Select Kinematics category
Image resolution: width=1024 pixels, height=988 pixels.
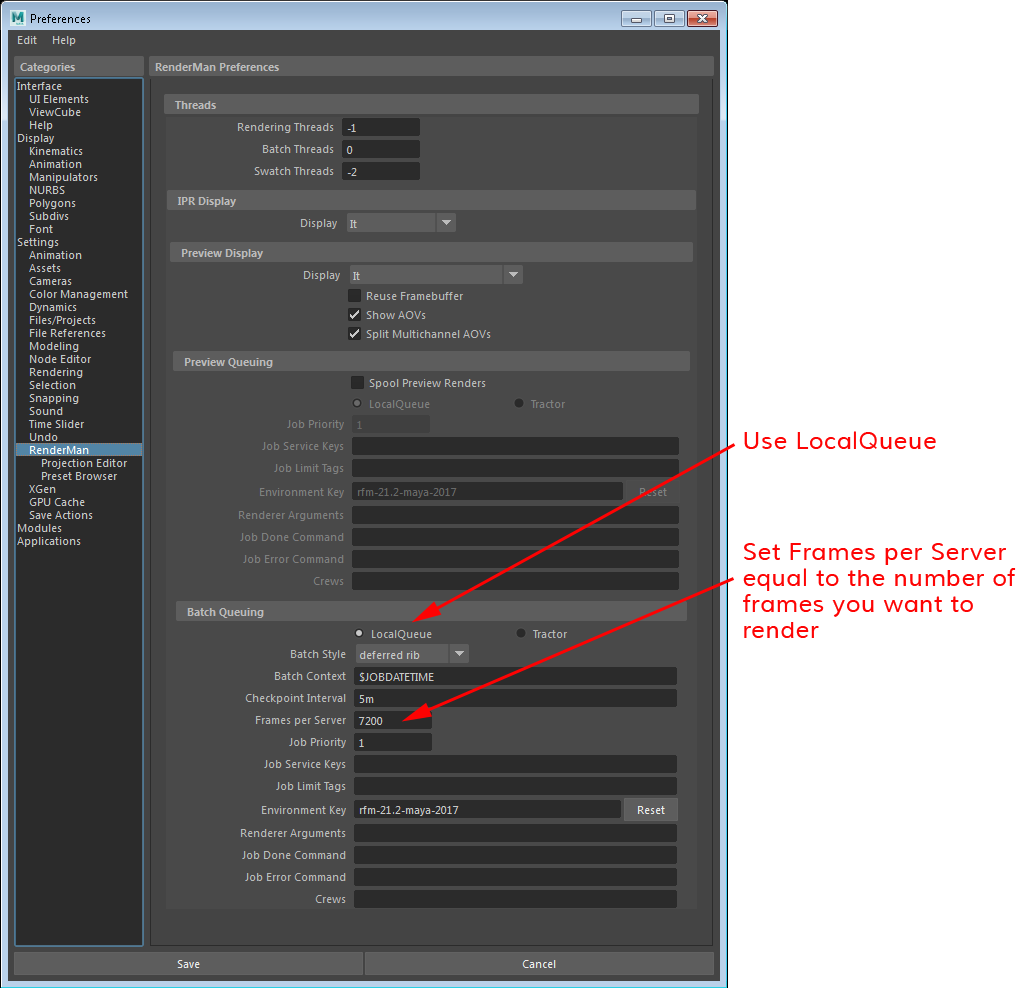point(56,151)
